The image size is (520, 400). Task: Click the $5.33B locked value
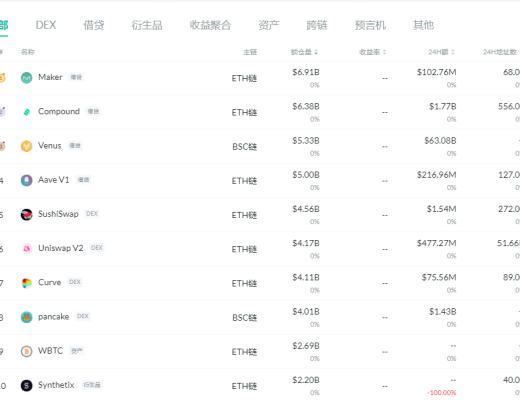[306, 141]
